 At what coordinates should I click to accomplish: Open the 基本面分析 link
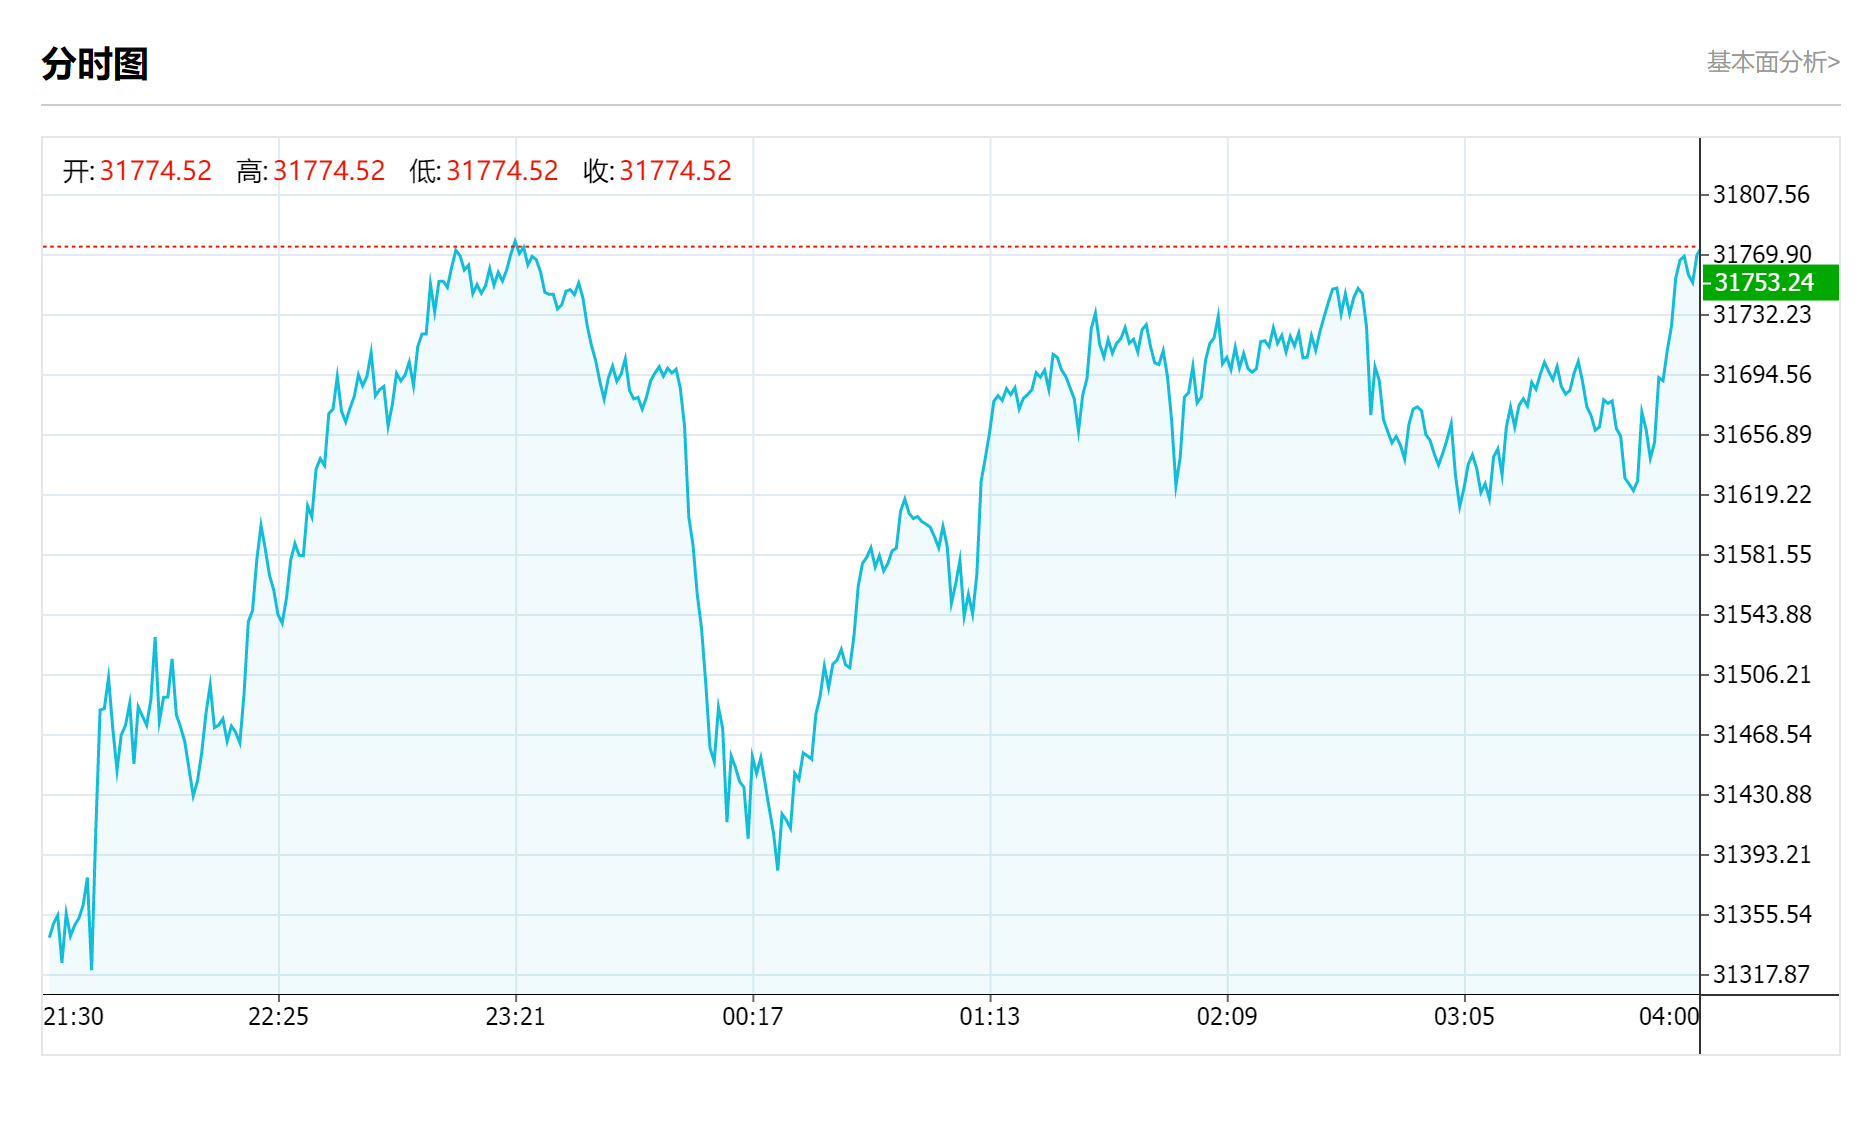[1772, 62]
